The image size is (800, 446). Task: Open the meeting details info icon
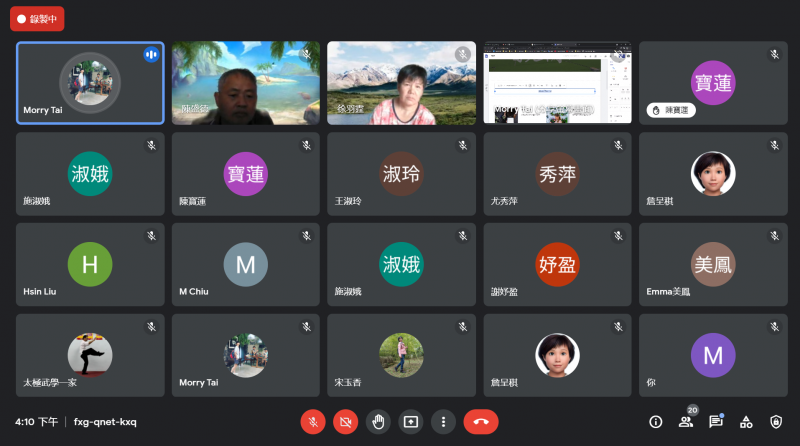(656, 422)
